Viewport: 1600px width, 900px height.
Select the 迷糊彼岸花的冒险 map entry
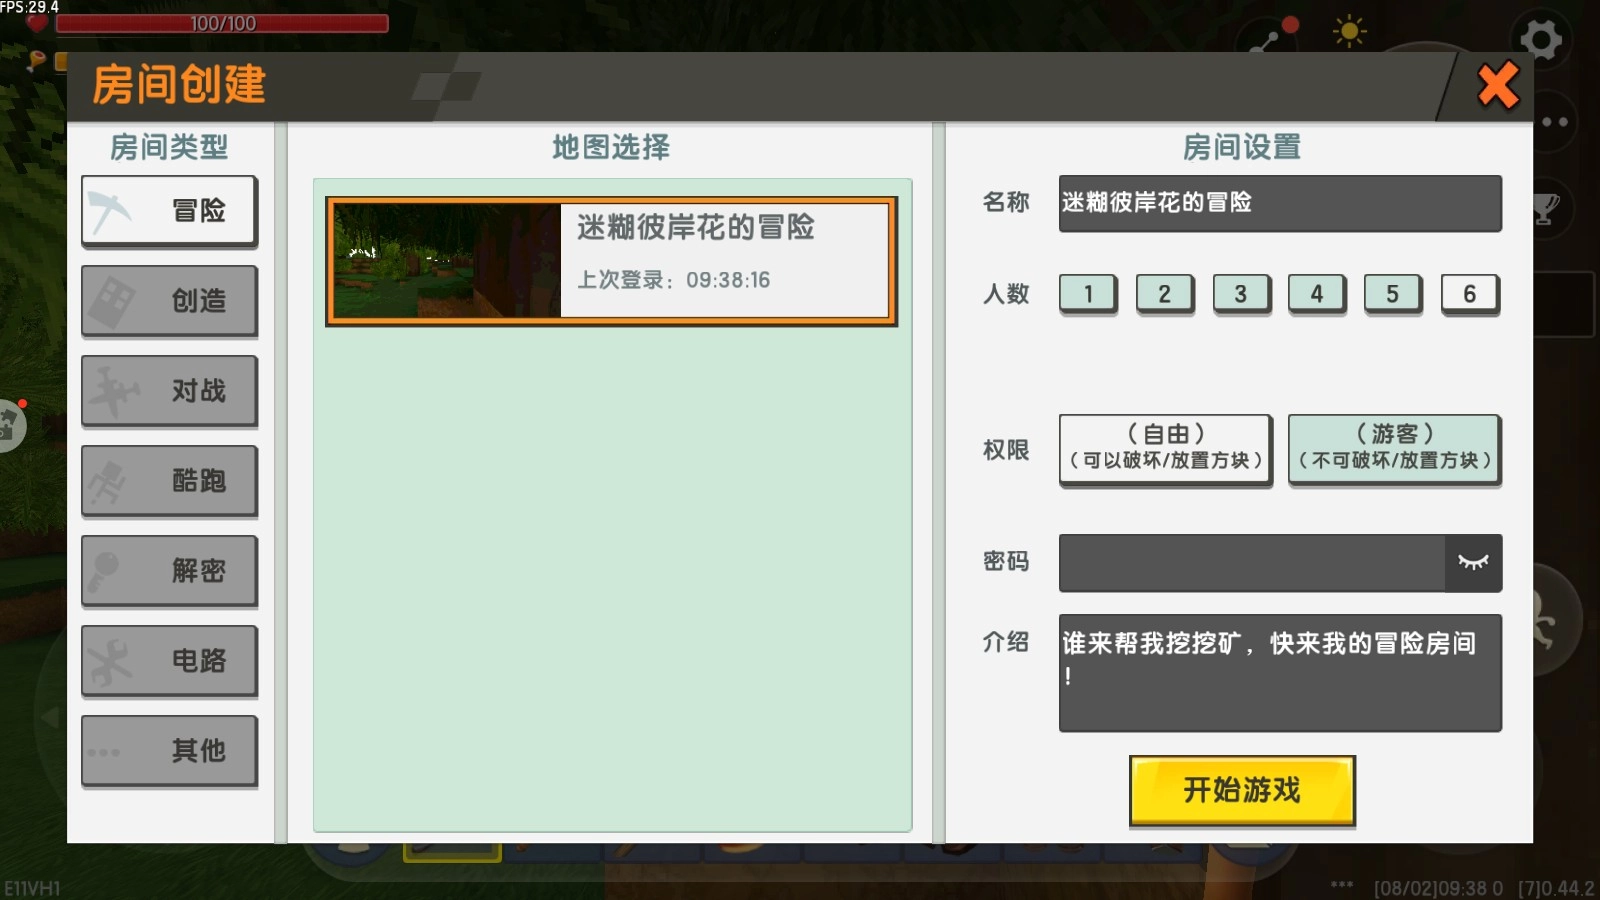(x=610, y=262)
